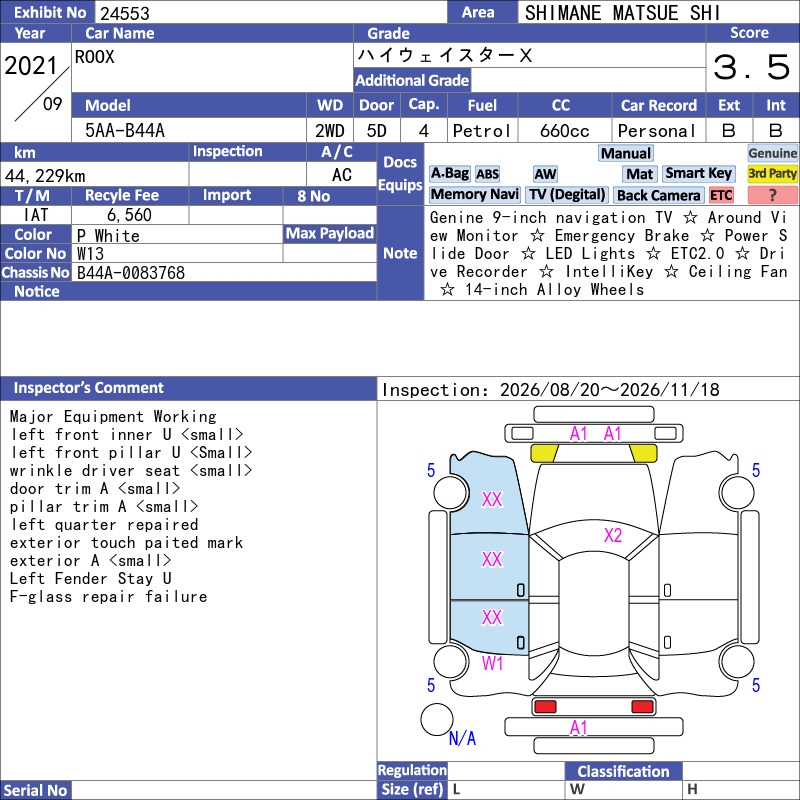Click the red question mark badge
Image resolution: width=800 pixels, height=800 pixels.
tap(772, 195)
